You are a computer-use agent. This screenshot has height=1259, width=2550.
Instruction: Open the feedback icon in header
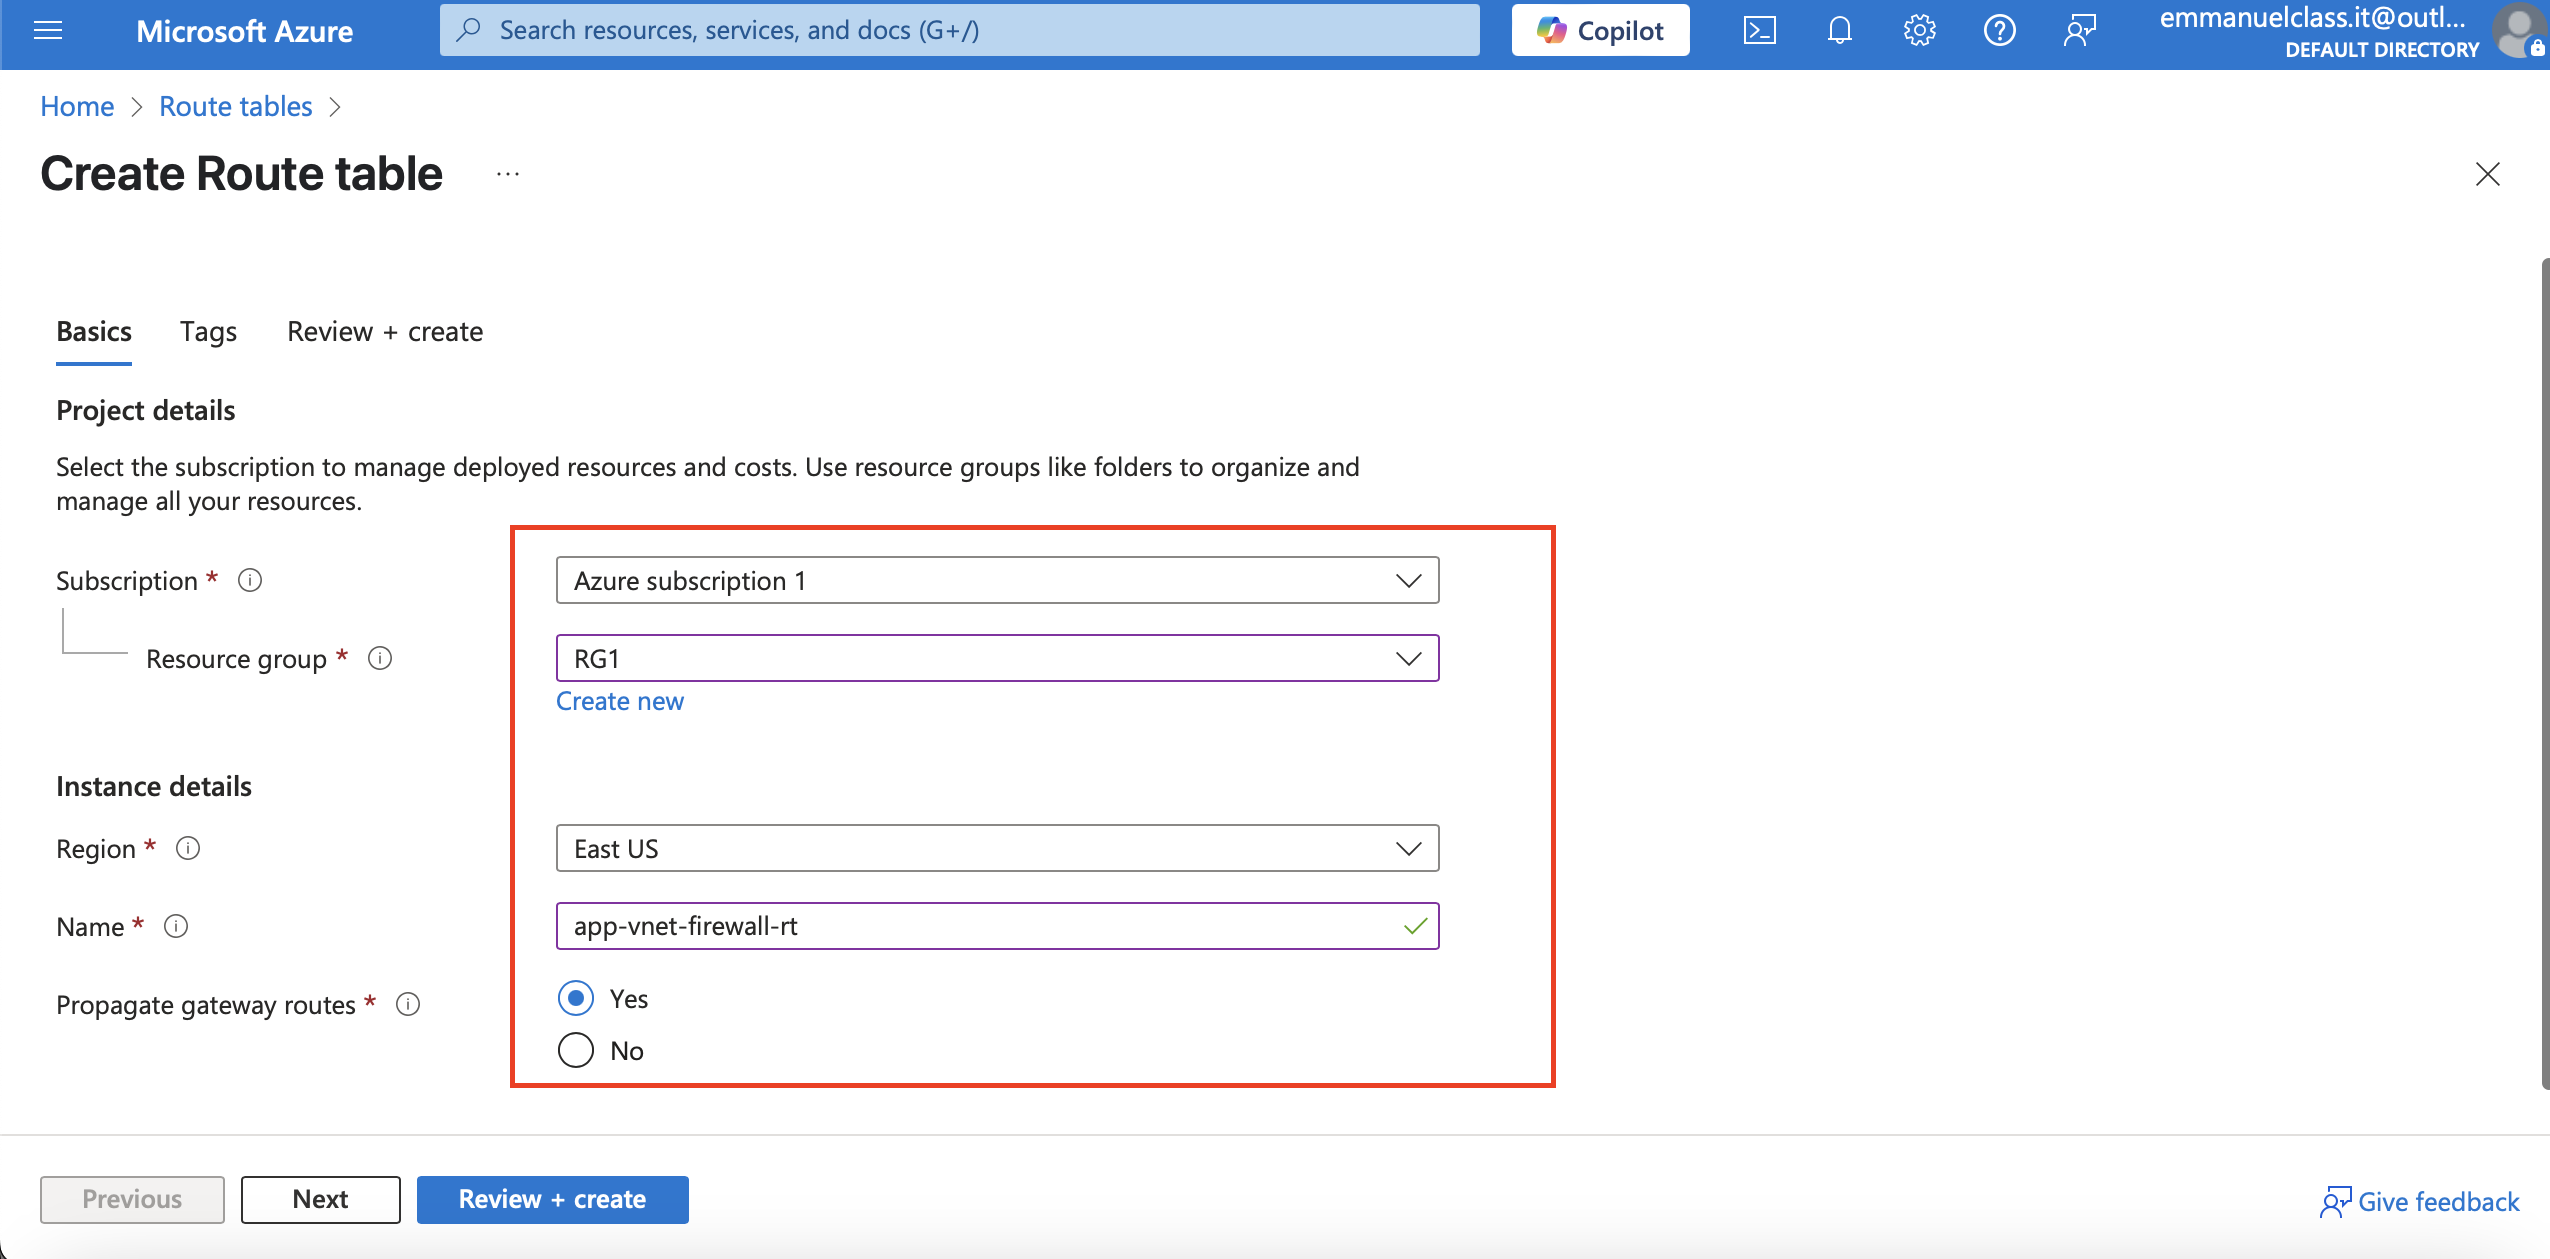tap(2079, 31)
